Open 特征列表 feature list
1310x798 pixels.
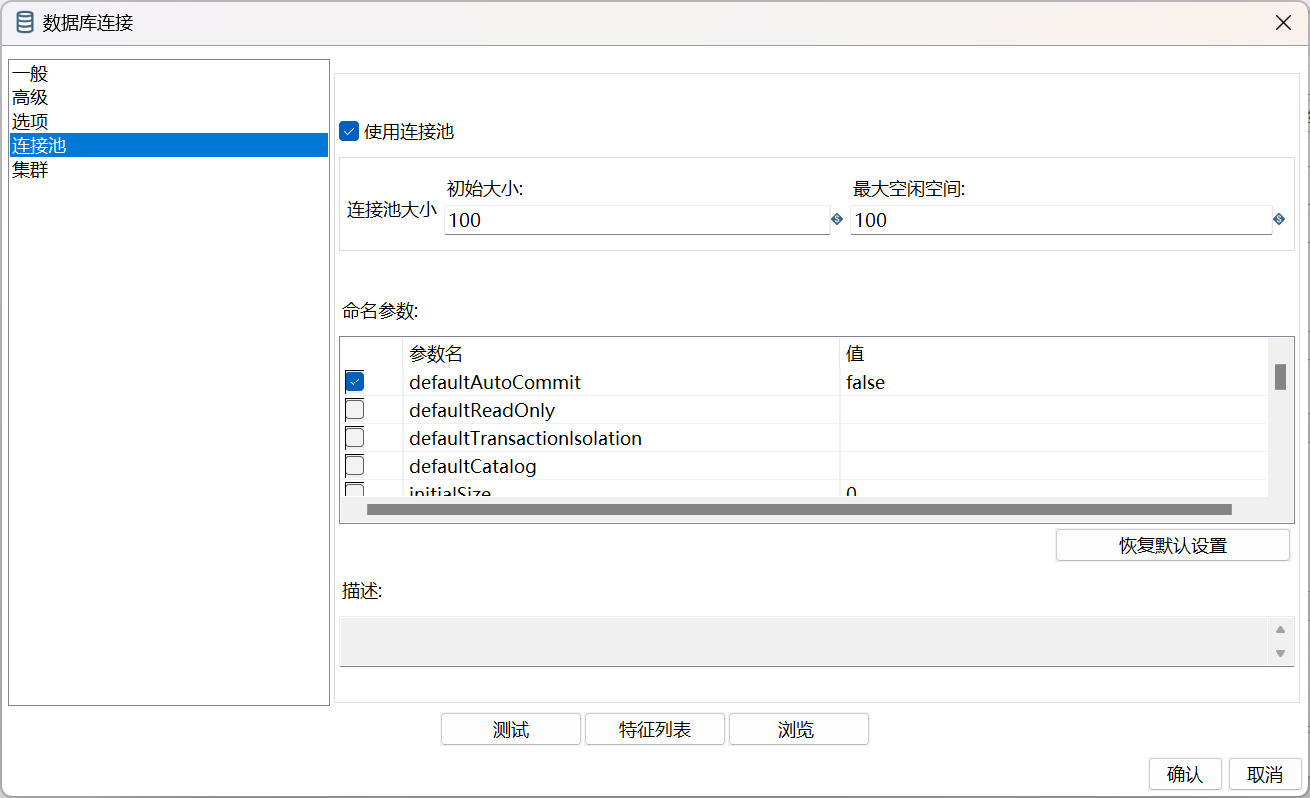[x=655, y=730]
